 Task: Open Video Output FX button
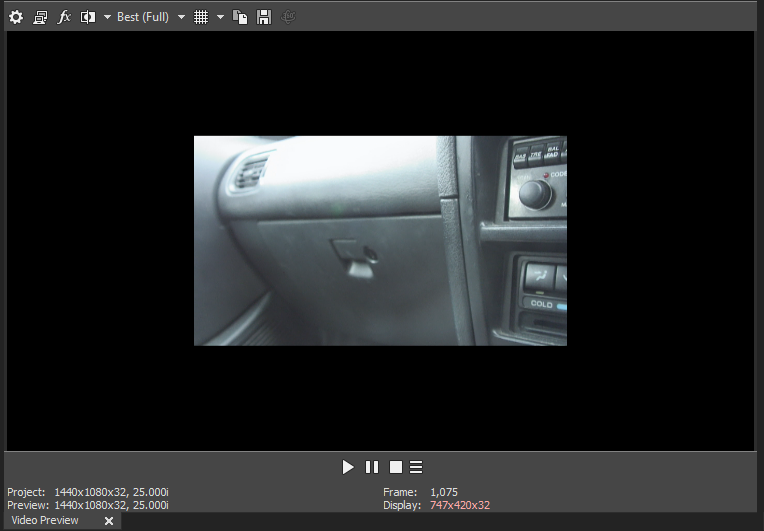64,17
